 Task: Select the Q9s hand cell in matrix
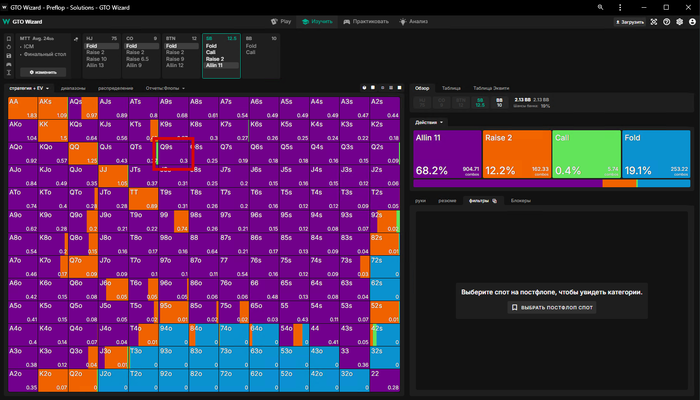(172, 153)
